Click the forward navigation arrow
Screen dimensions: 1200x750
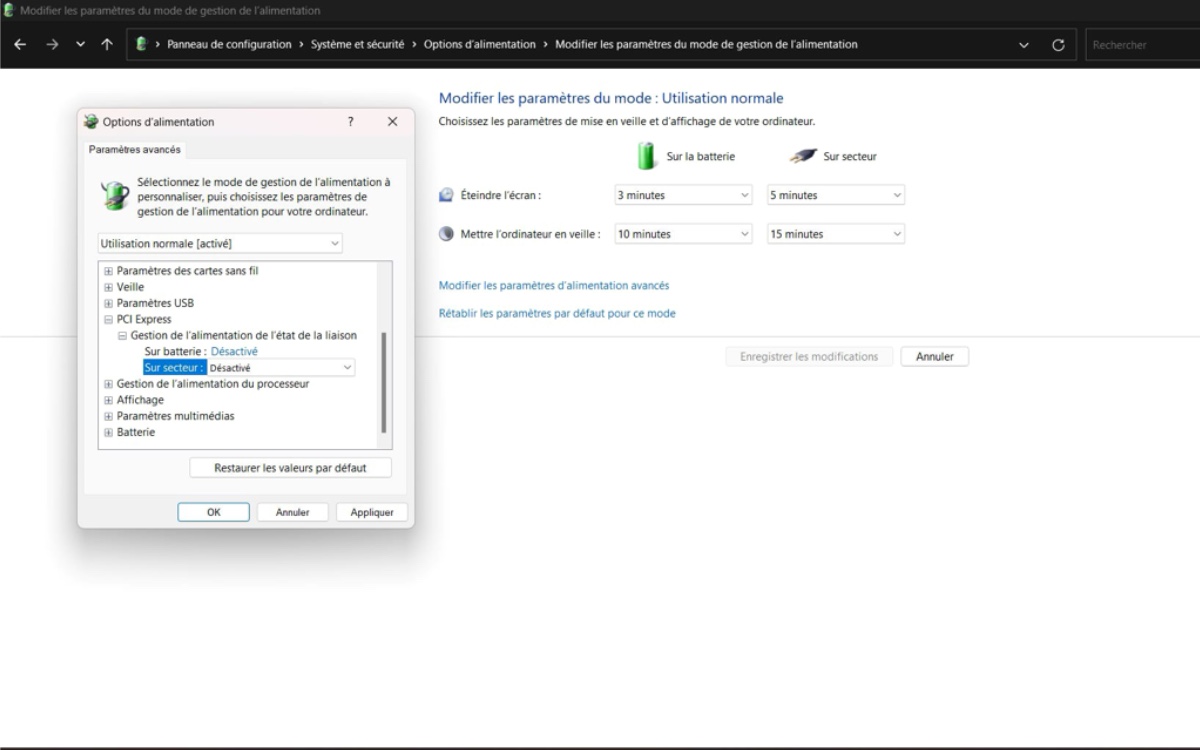[51, 45]
